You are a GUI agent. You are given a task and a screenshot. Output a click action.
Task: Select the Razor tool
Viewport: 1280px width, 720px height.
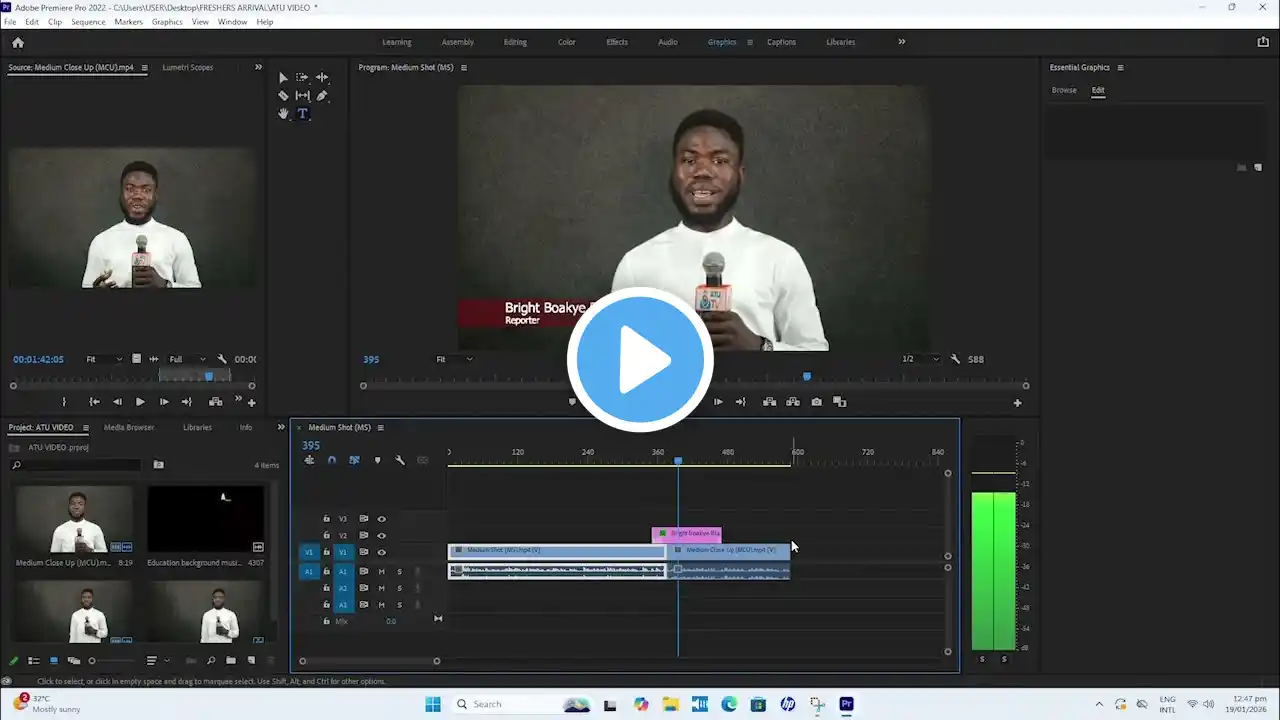click(283, 96)
